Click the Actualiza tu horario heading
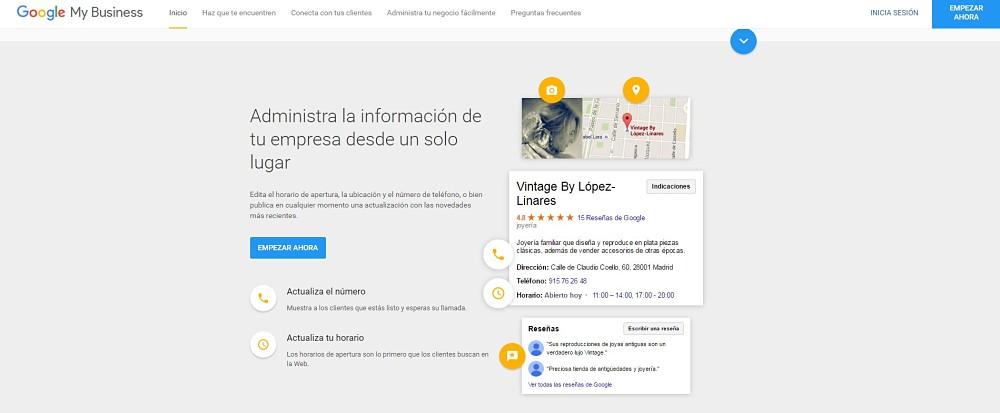 click(x=325, y=338)
